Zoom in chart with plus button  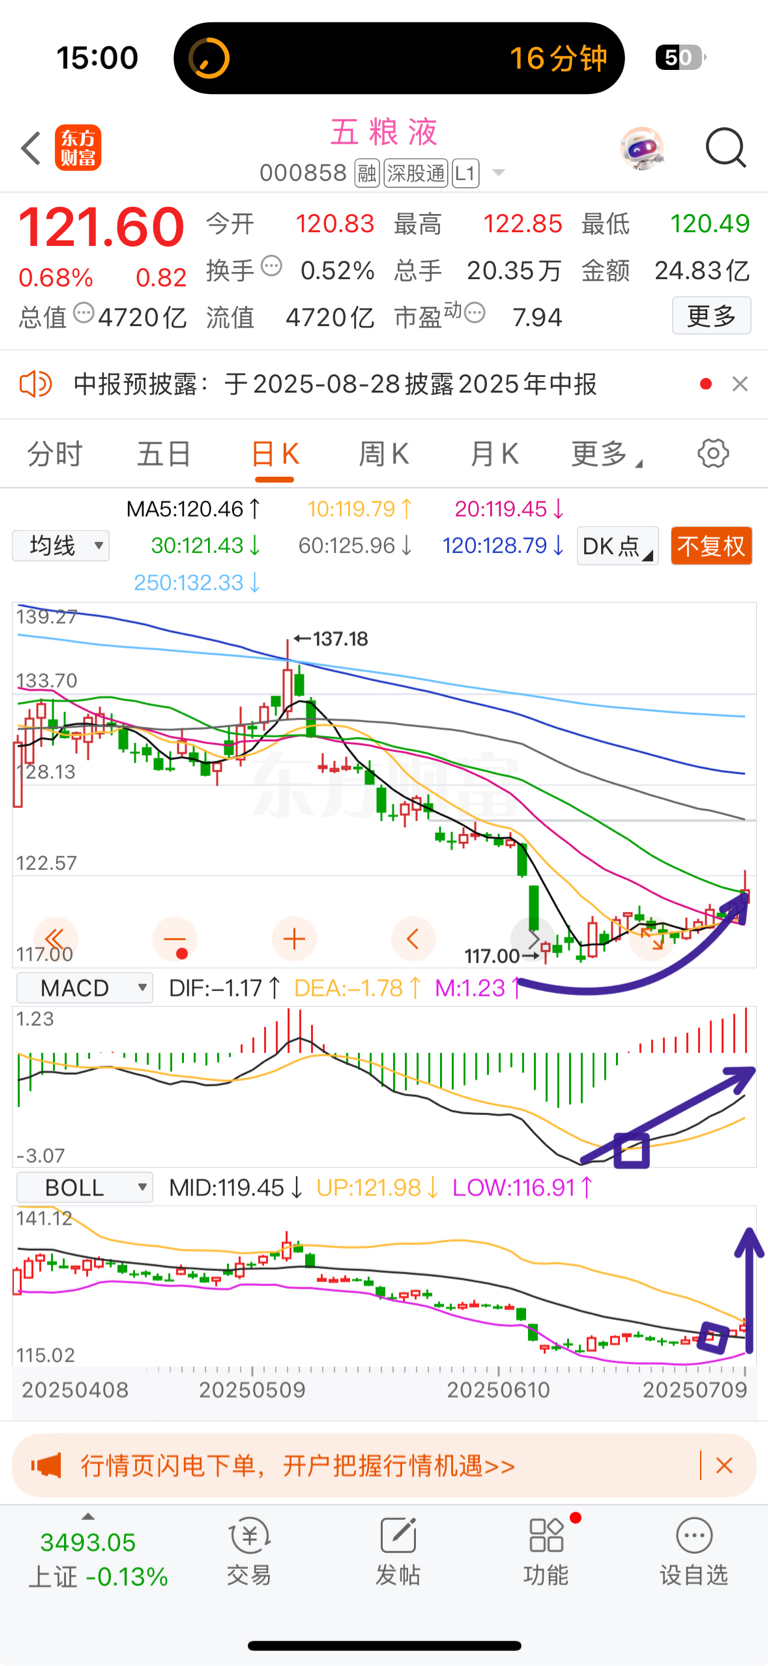point(294,939)
